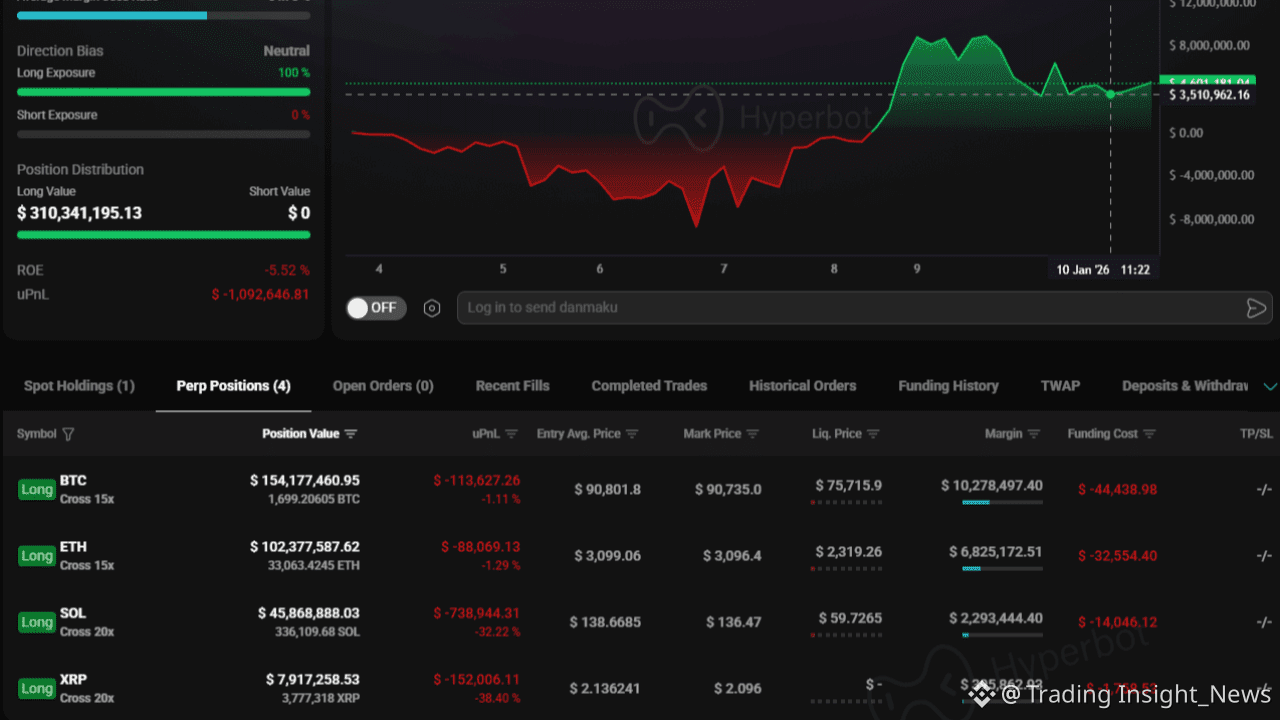Click the BTC Long position badge
Screen dimensions: 1280x720
[x=37, y=489]
